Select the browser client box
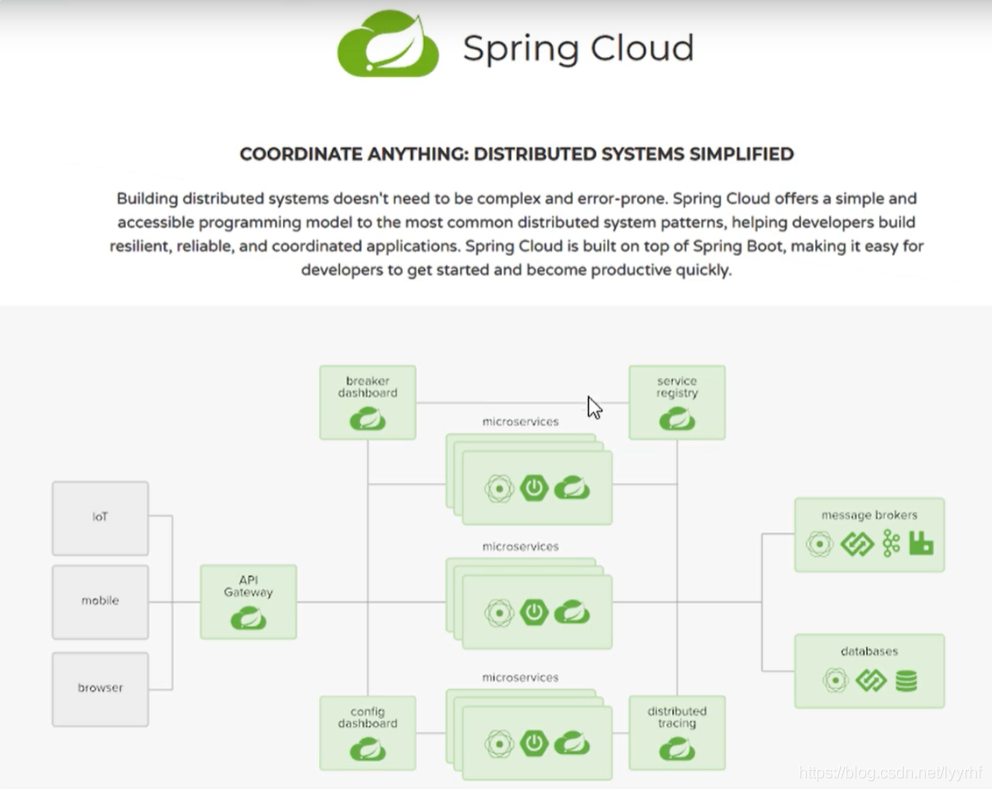 [x=101, y=689]
